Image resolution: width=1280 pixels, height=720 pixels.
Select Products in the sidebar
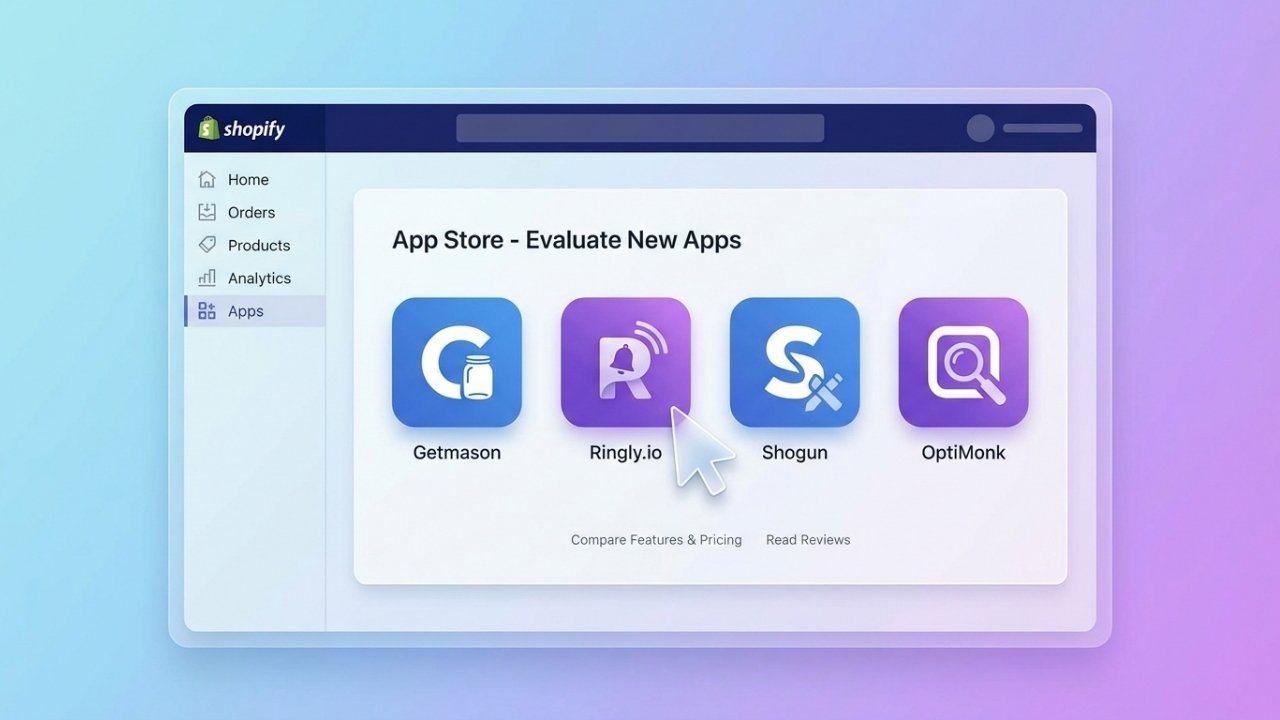coord(255,245)
